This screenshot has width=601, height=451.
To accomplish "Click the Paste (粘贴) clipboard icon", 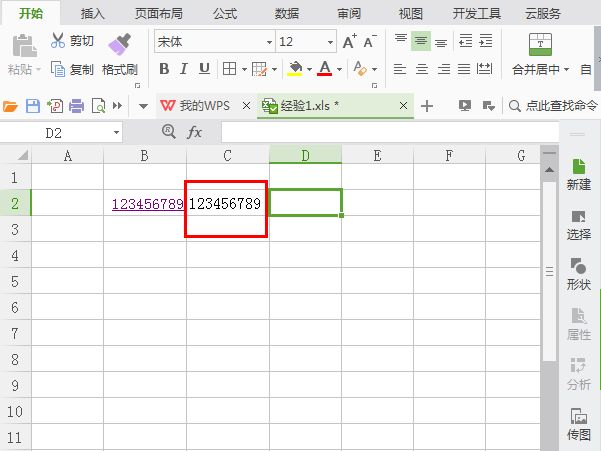I will click(24, 46).
